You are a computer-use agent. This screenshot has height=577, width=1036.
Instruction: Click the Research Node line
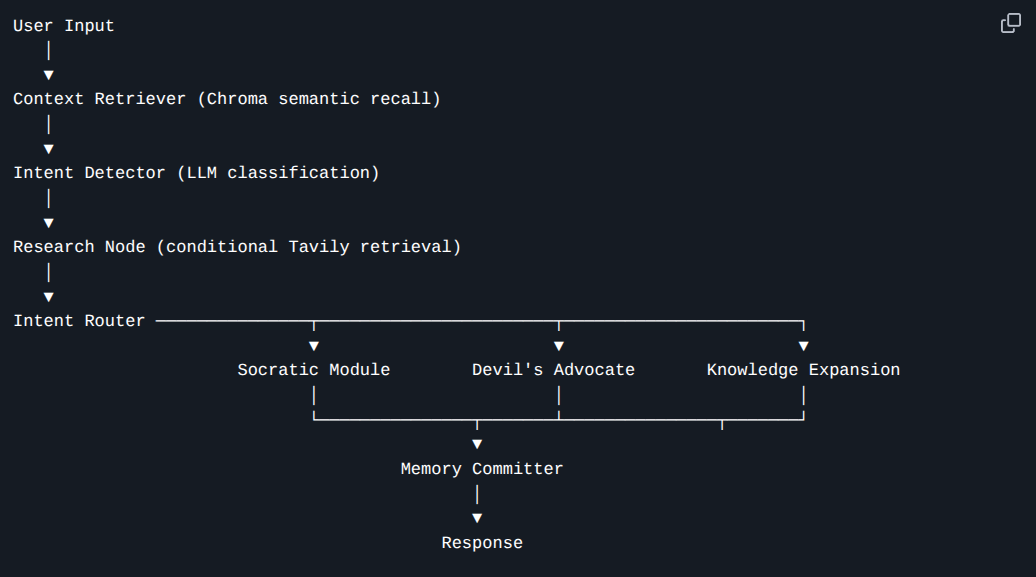click(237, 247)
